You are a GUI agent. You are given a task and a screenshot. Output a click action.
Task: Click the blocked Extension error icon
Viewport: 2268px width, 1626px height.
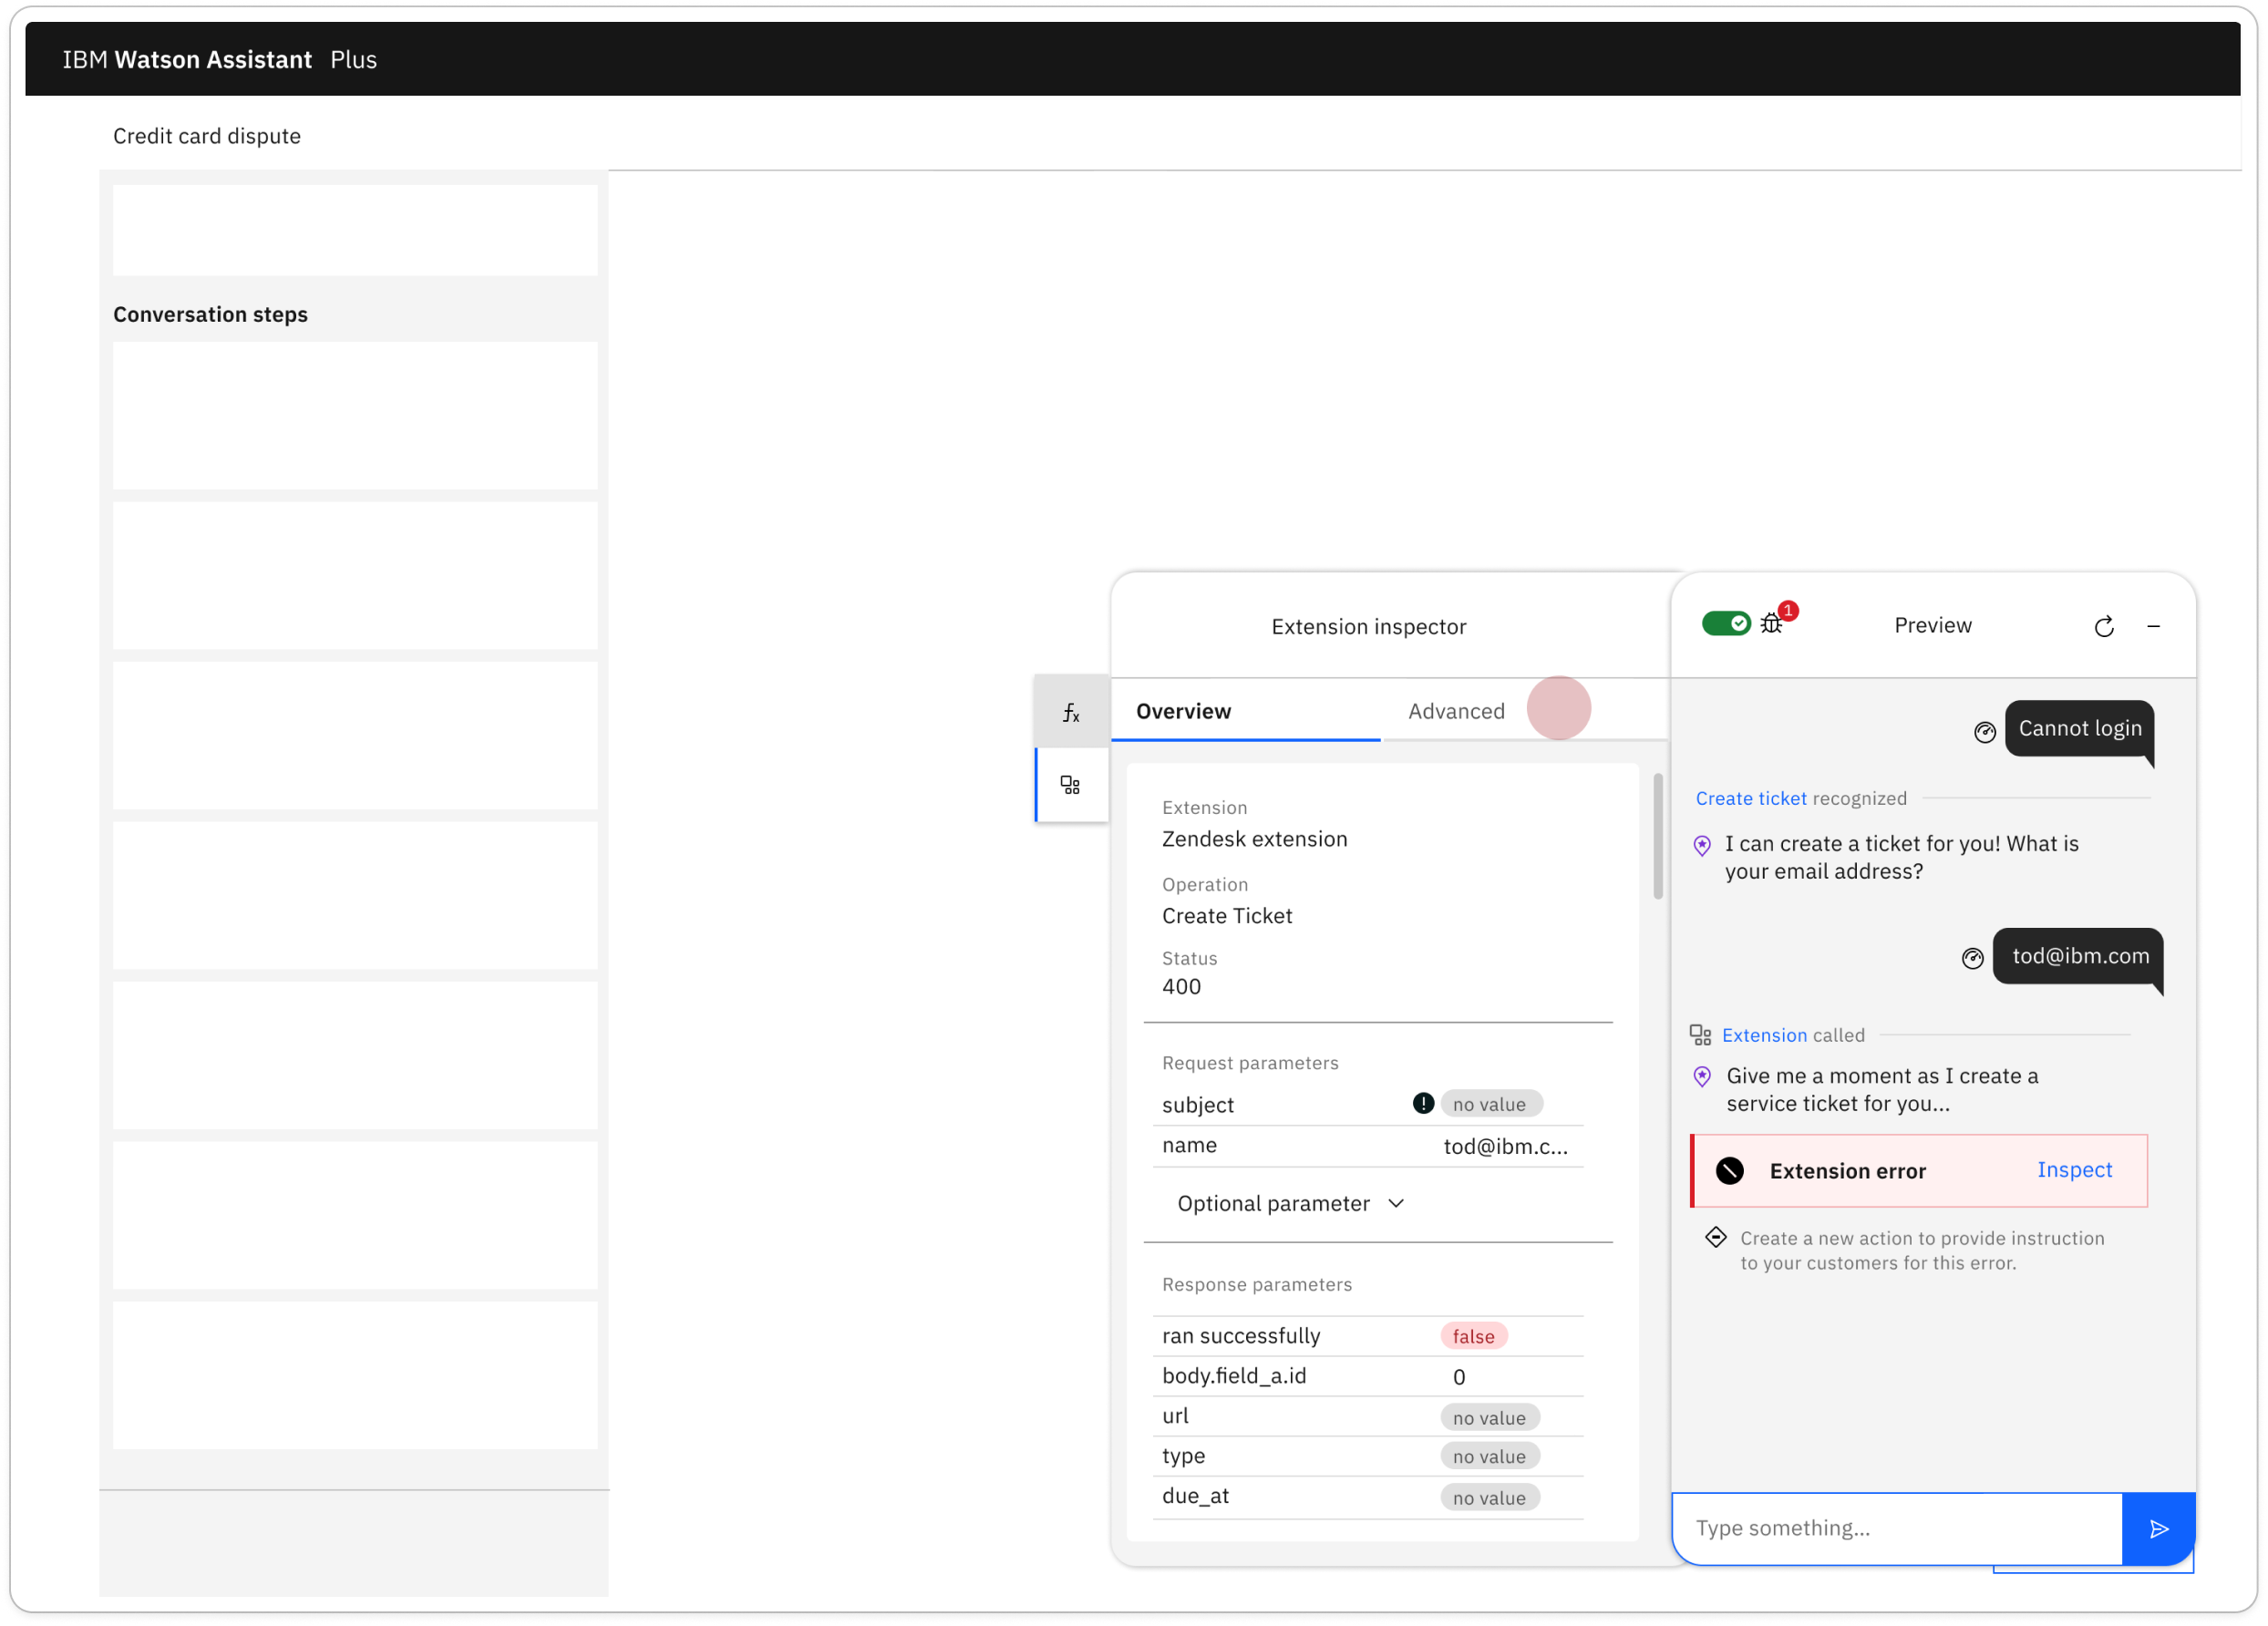point(1730,1170)
